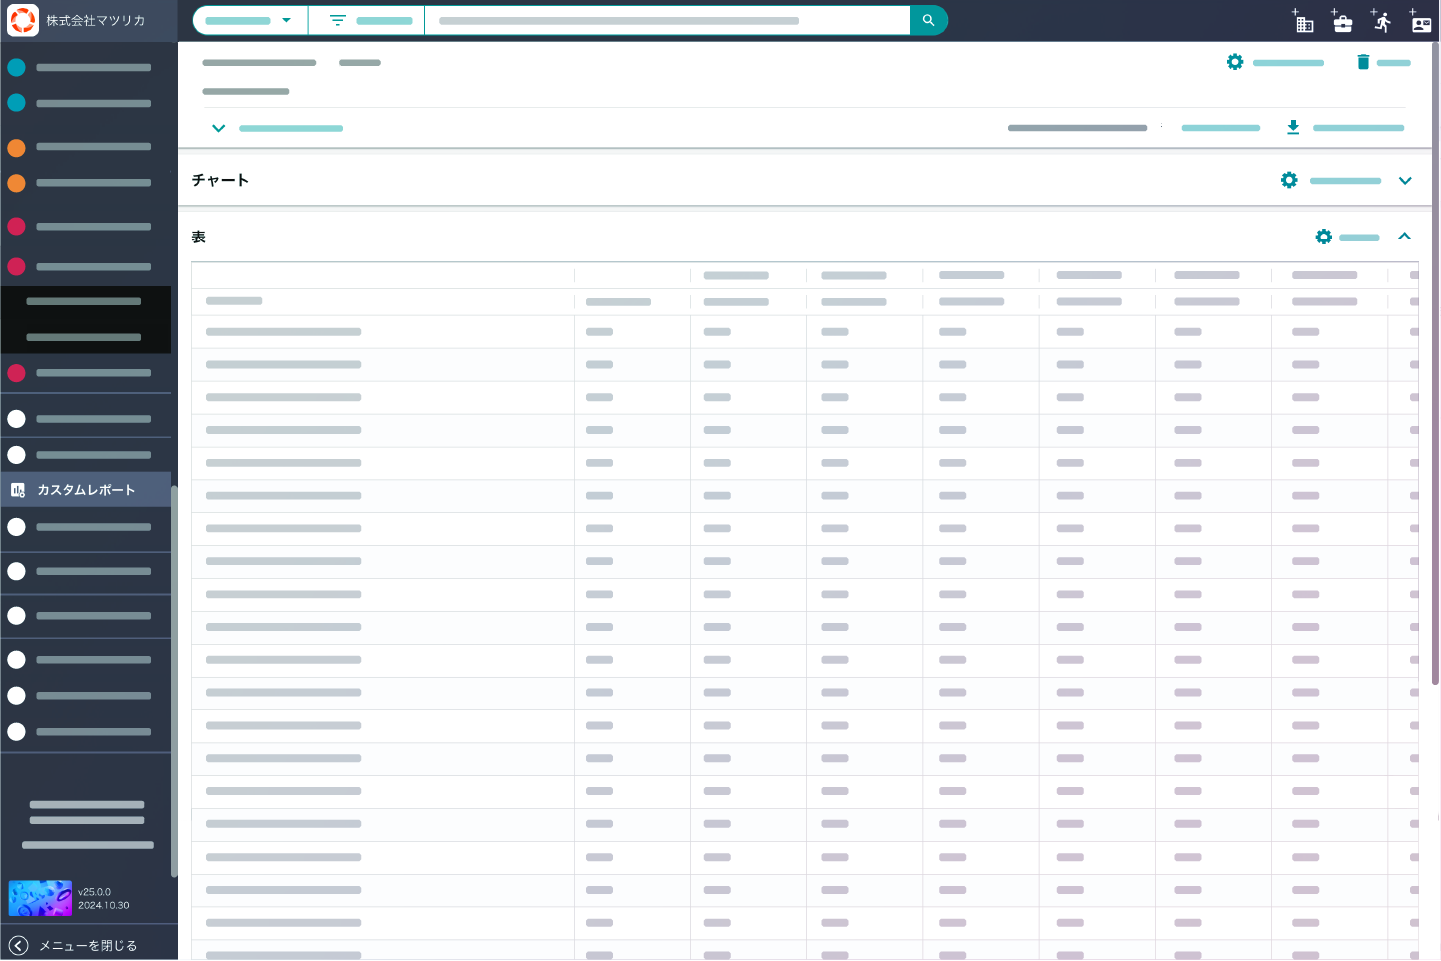The image size is (1441, 961).
Task: Click the magnifier search button
Action: 928,20
